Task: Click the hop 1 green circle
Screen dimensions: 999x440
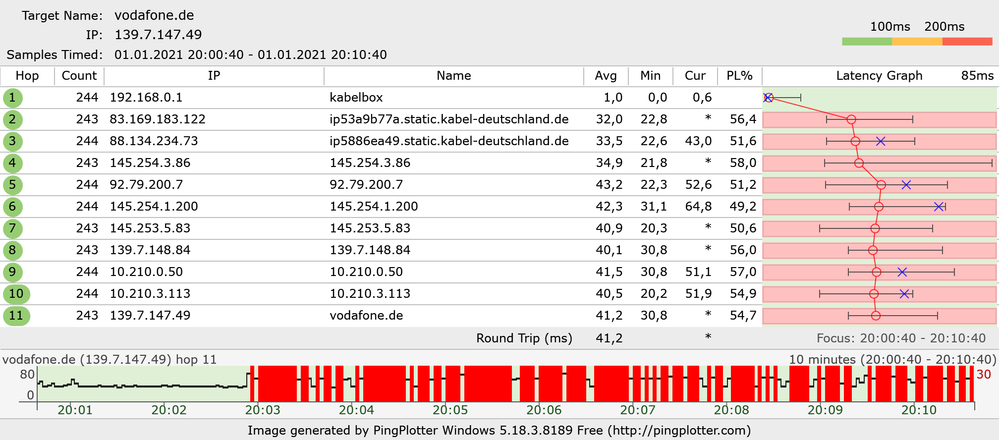Action: point(13,98)
